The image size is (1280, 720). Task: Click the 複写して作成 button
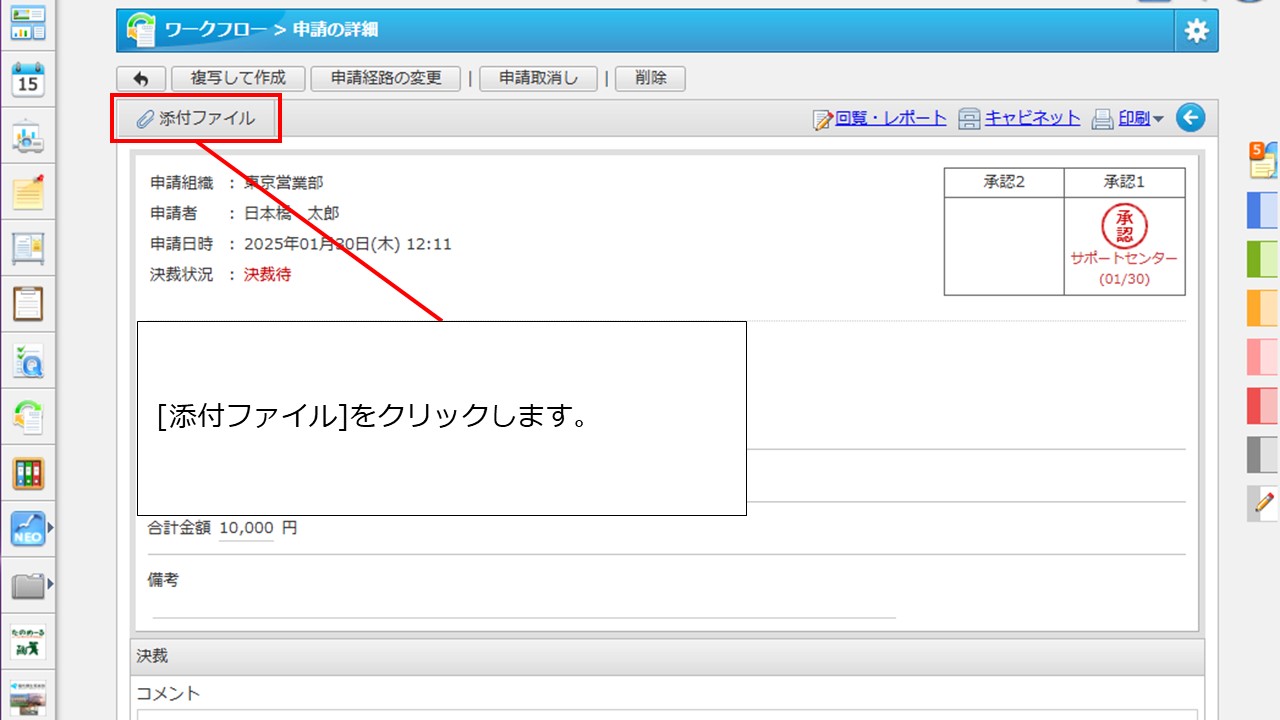pyautogui.click(x=238, y=78)
